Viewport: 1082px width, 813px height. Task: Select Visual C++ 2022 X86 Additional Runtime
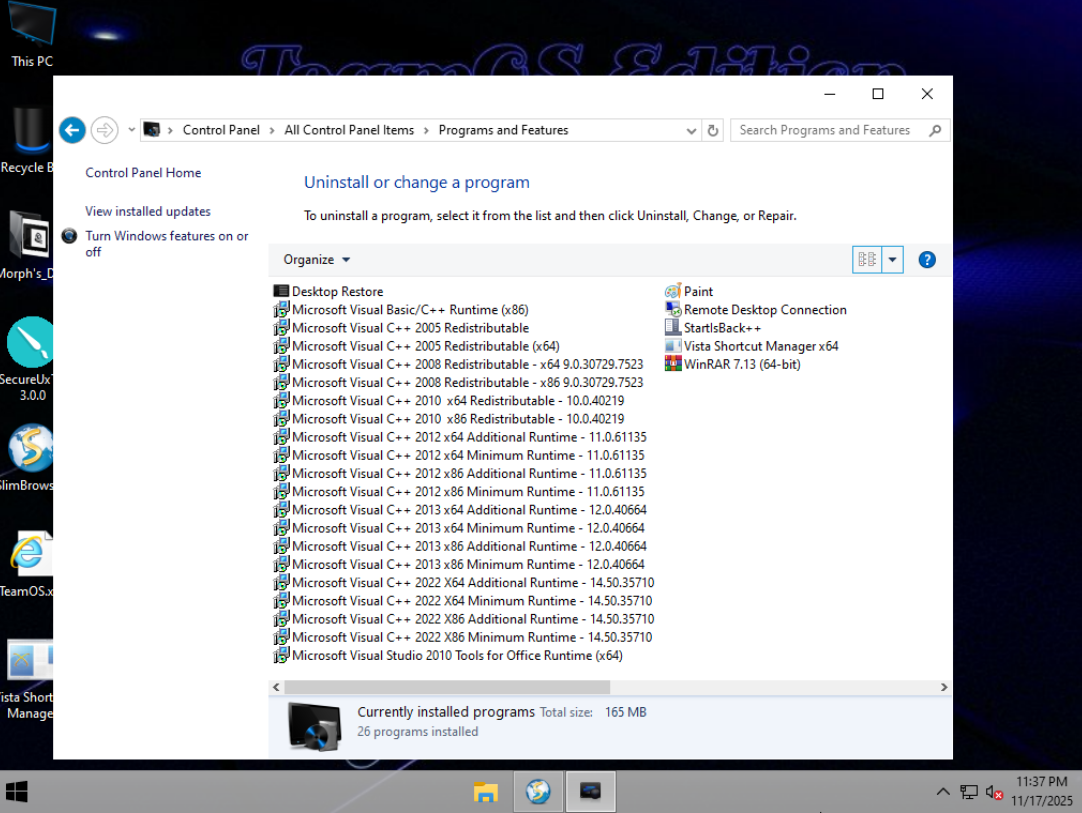(x=464, y=619)
